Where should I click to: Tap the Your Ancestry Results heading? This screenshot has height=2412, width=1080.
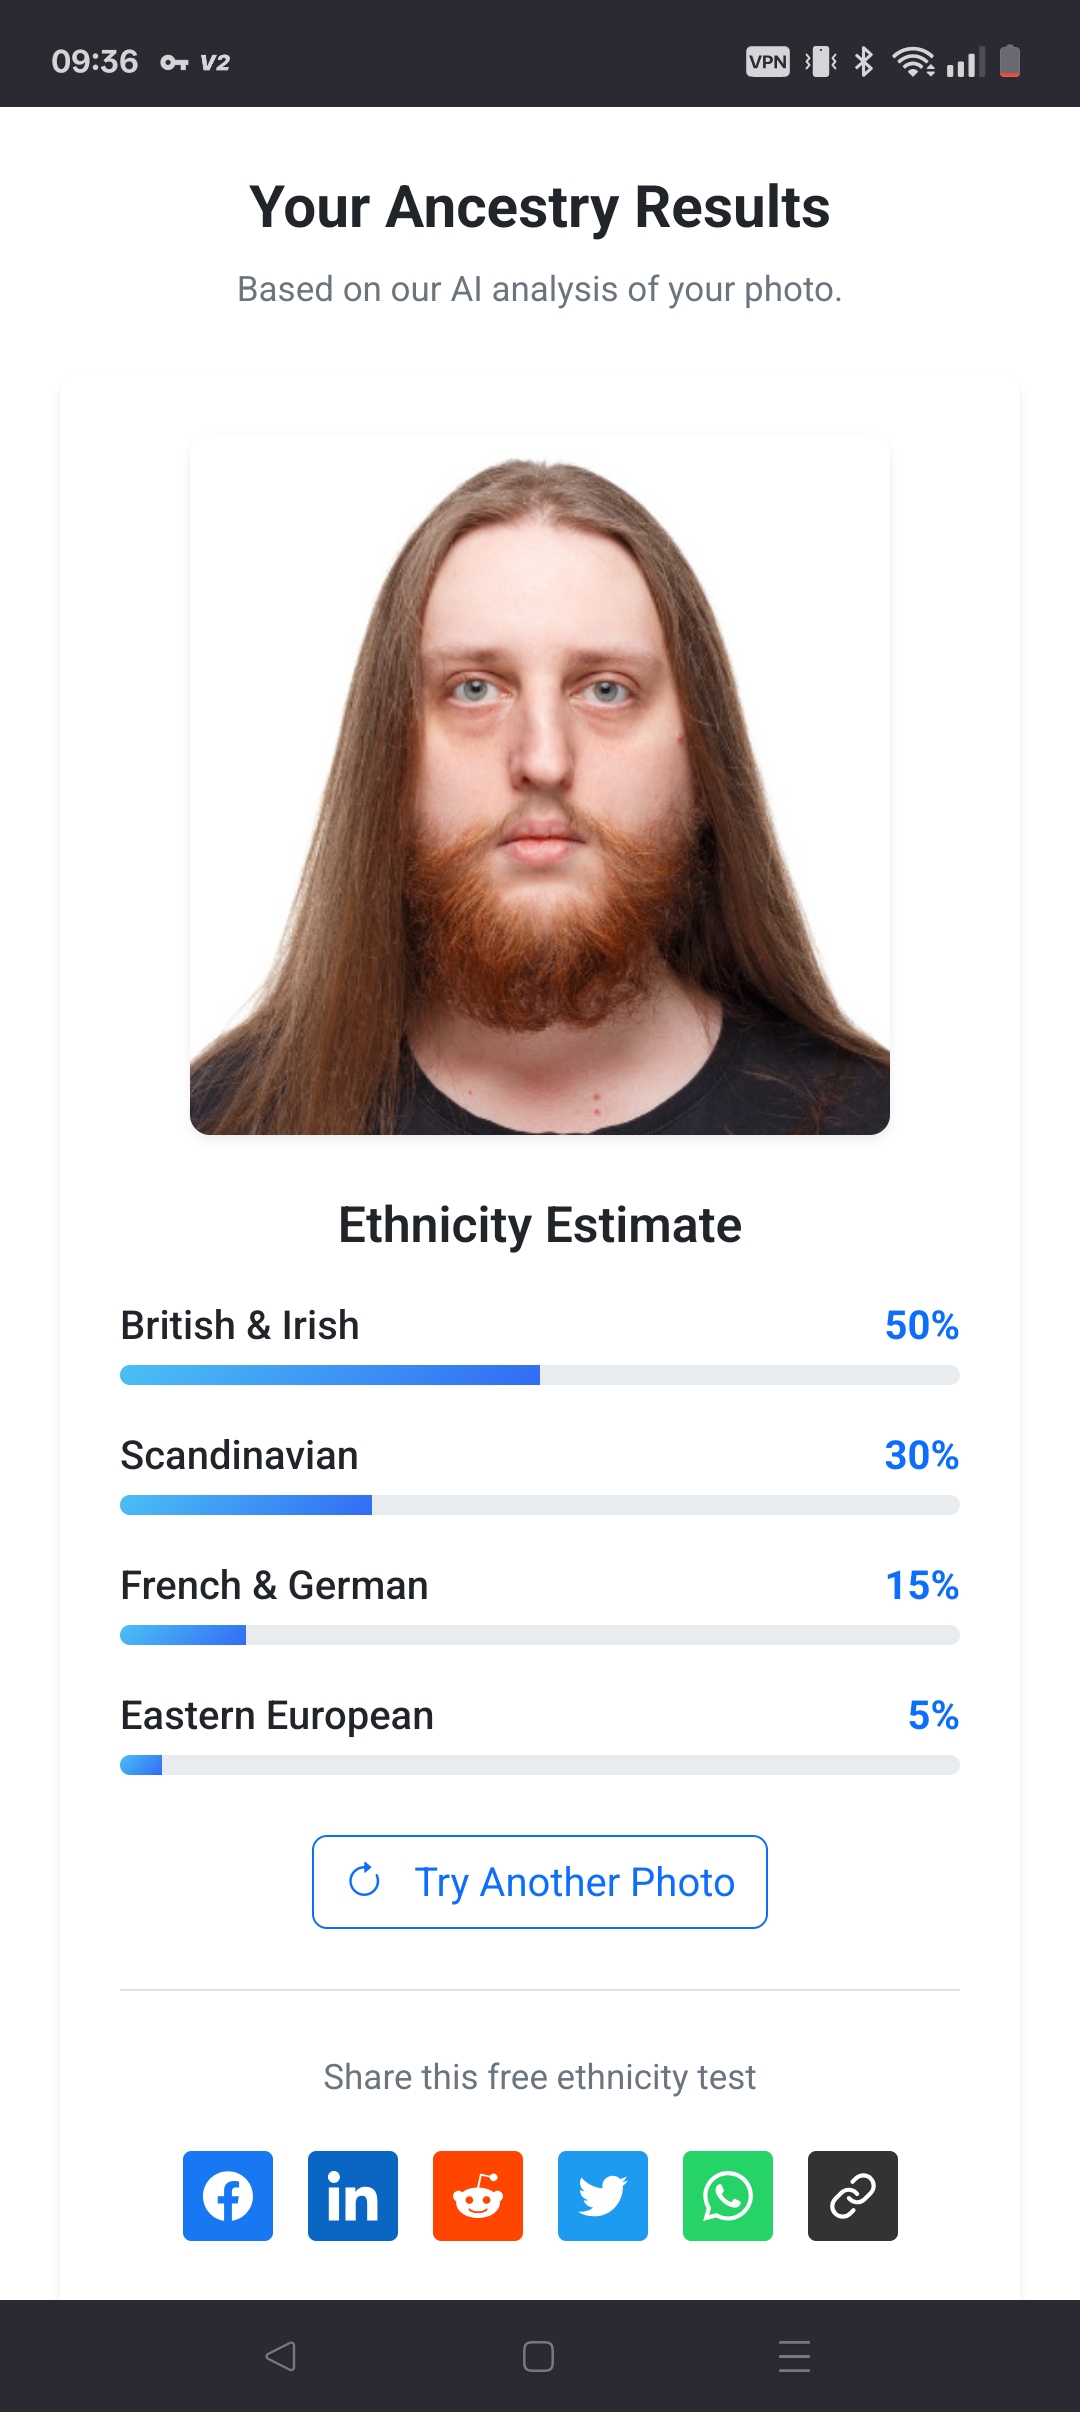[540, 207]
